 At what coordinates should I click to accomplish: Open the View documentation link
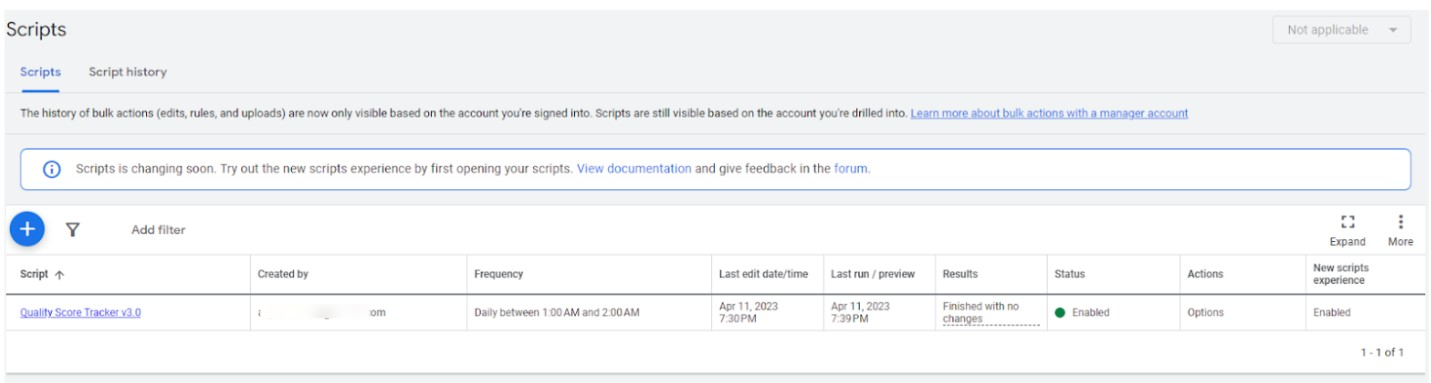634,169
